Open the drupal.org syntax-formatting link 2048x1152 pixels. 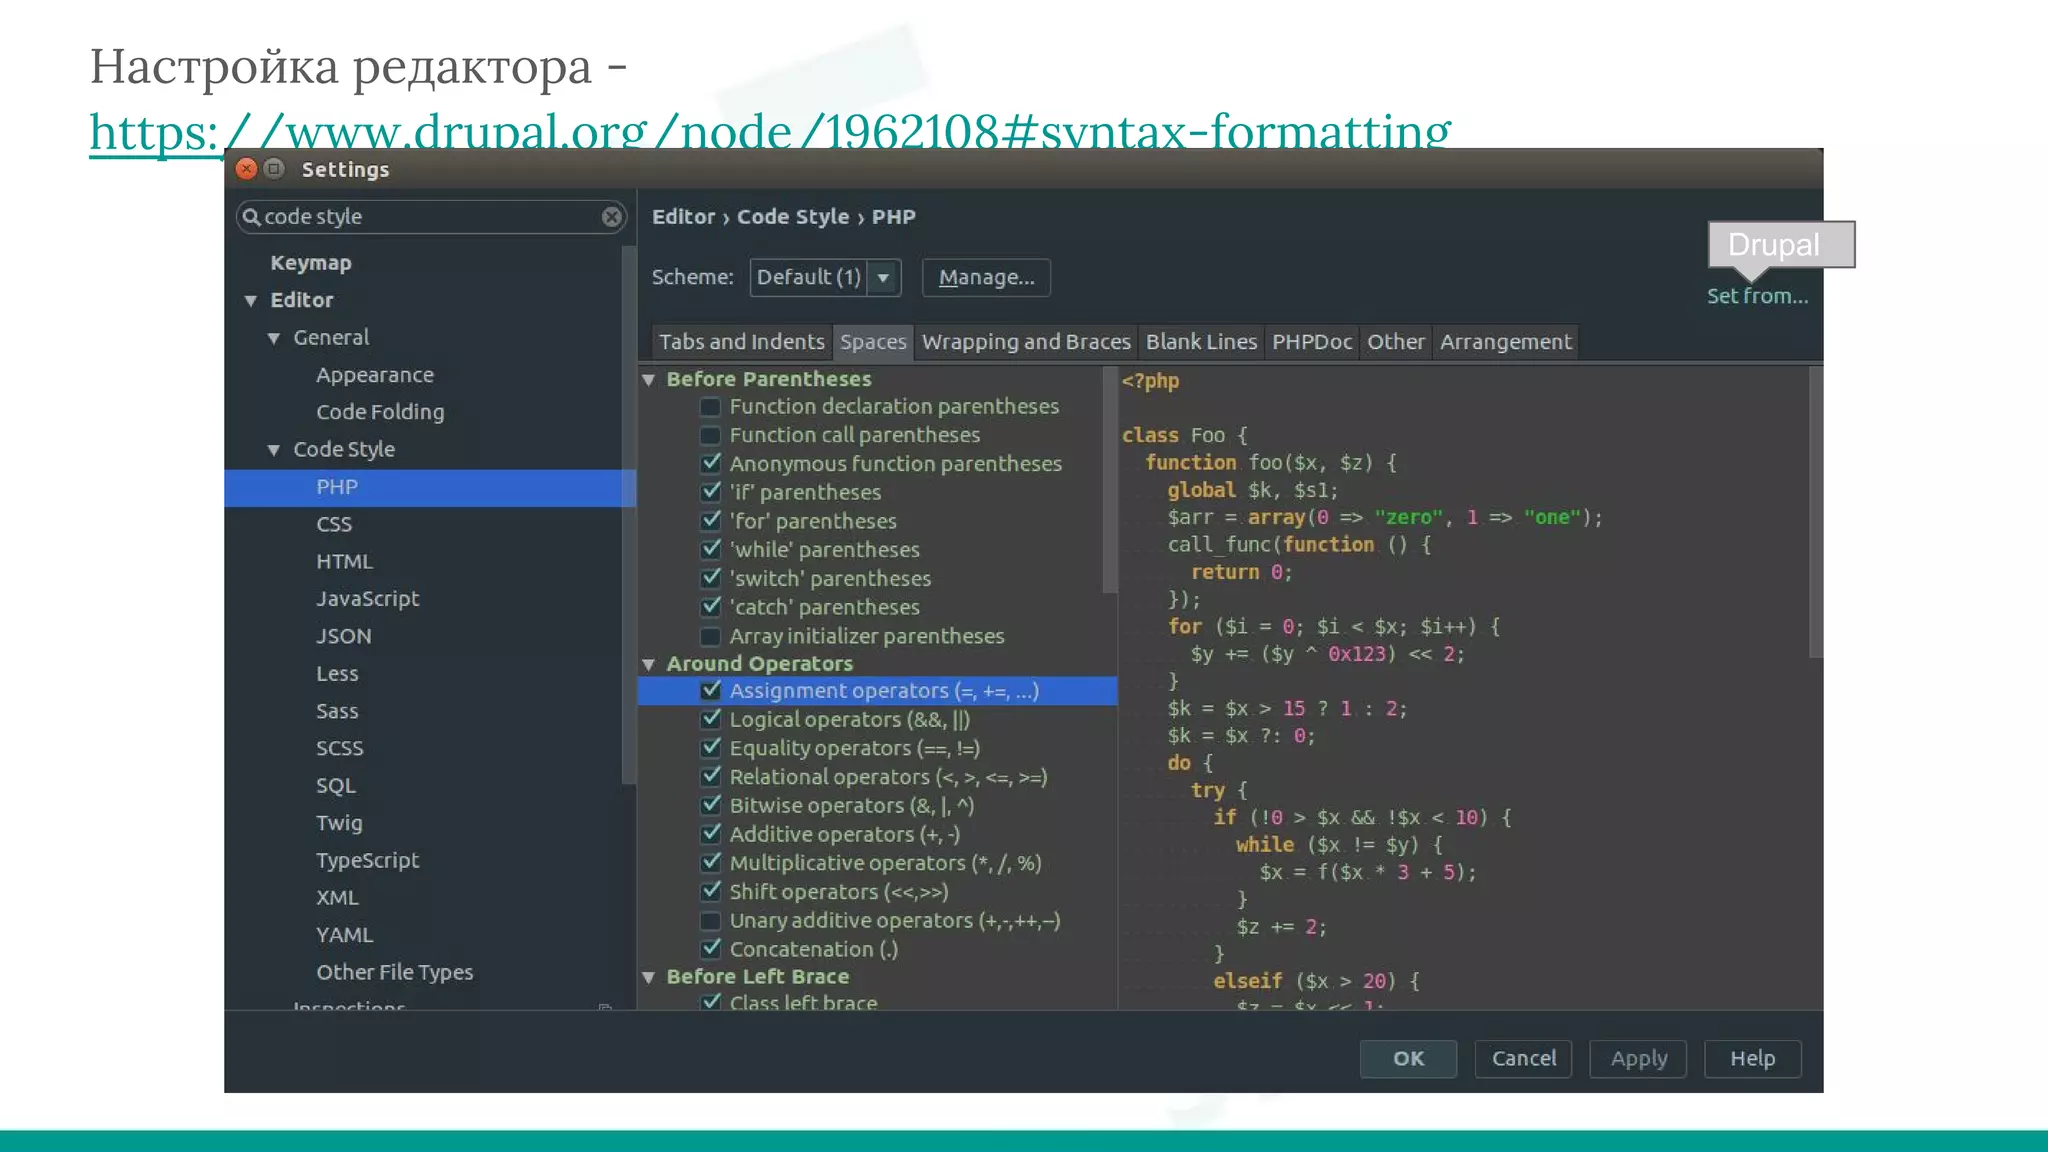tap(770, 132)
